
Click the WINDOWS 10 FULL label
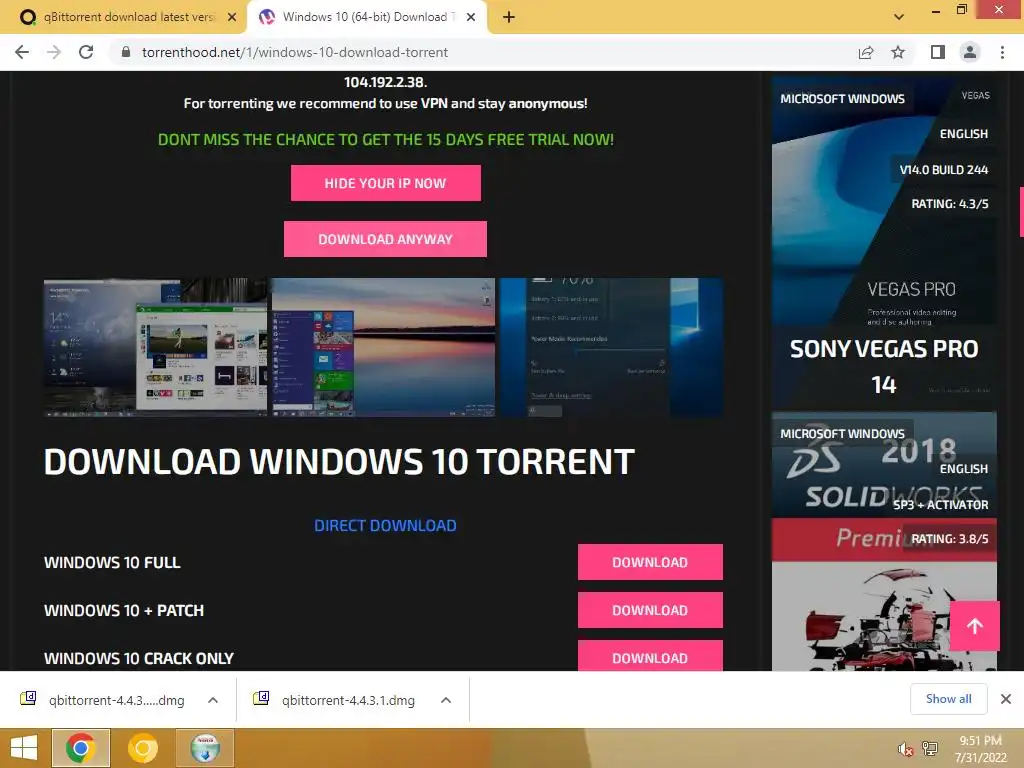(112, 562)
